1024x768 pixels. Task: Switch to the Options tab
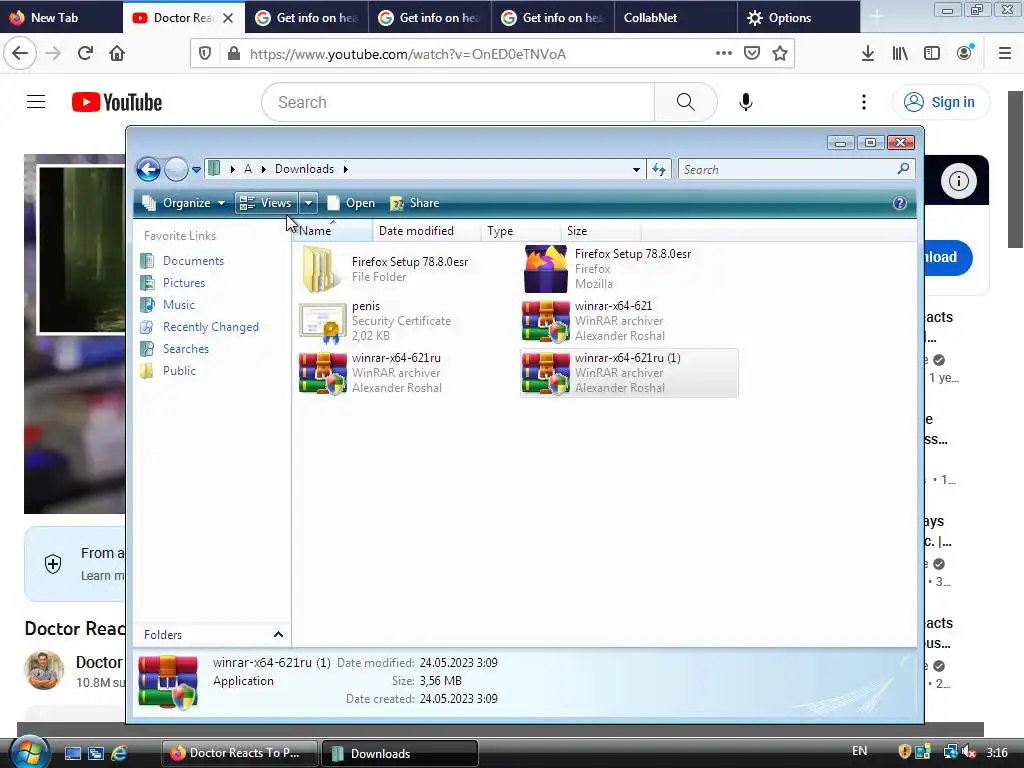click(799, 18)
